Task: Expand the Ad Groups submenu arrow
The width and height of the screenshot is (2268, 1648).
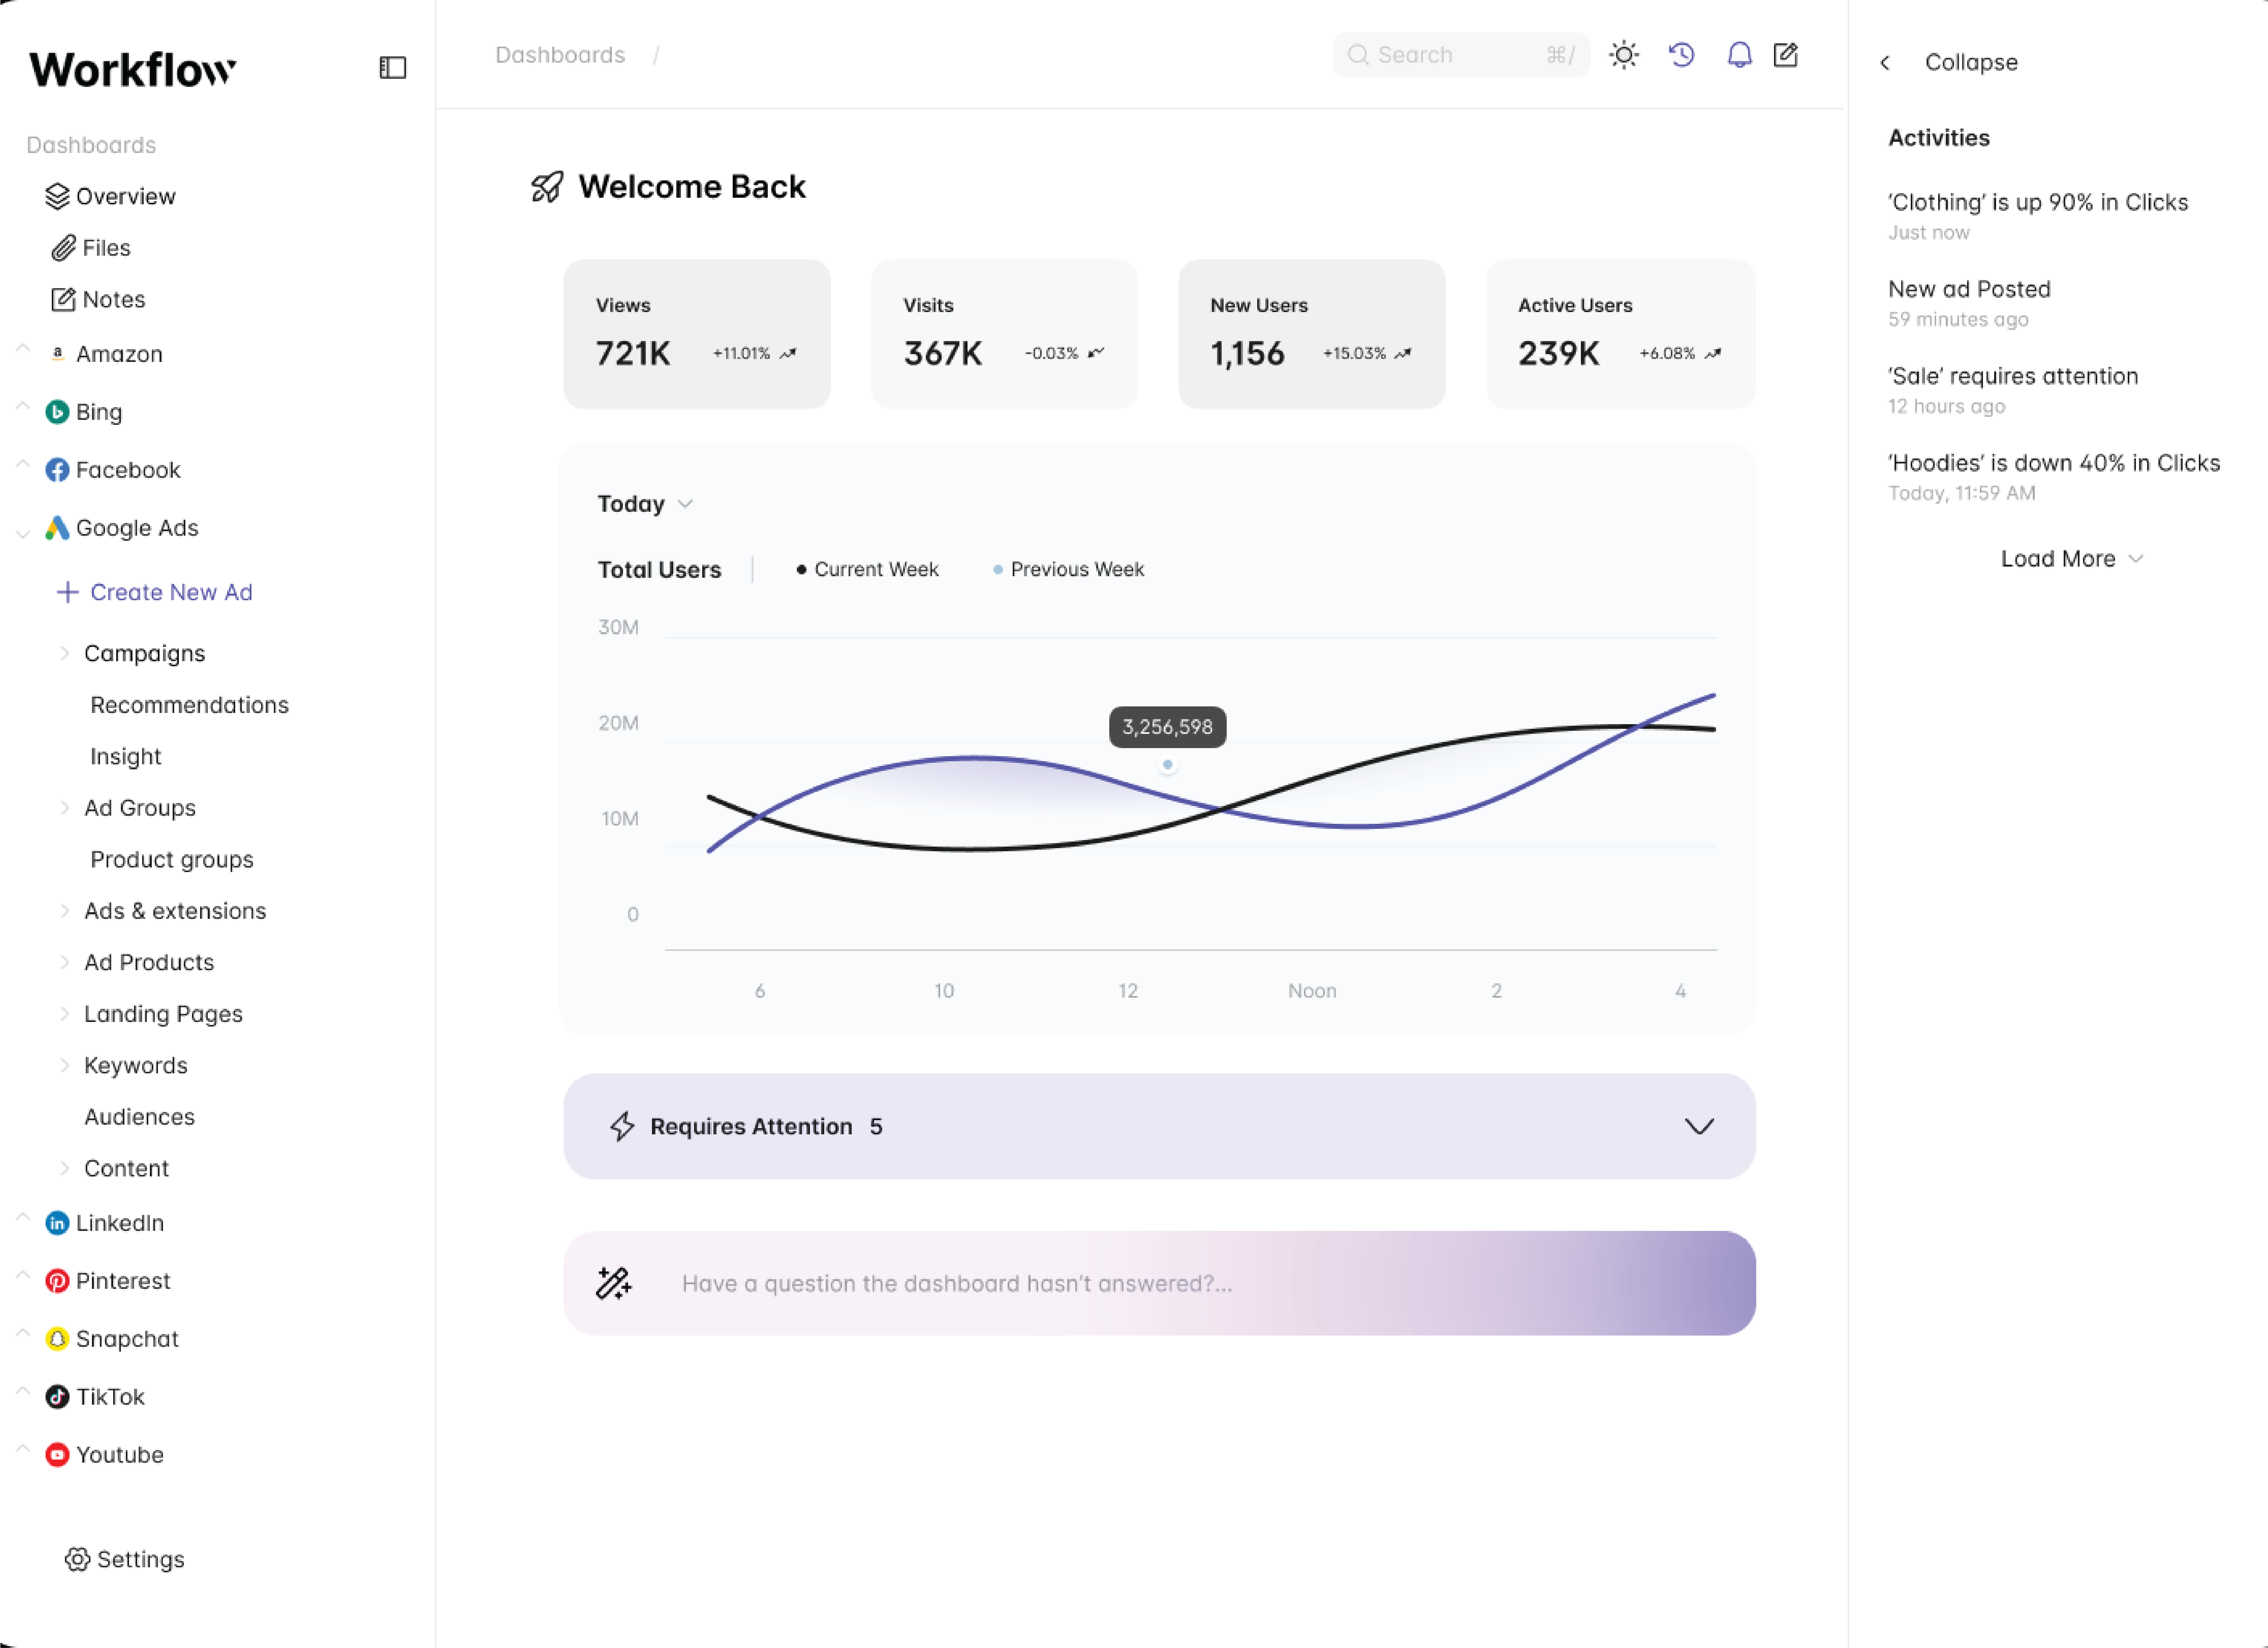Action: pos(64,808)
